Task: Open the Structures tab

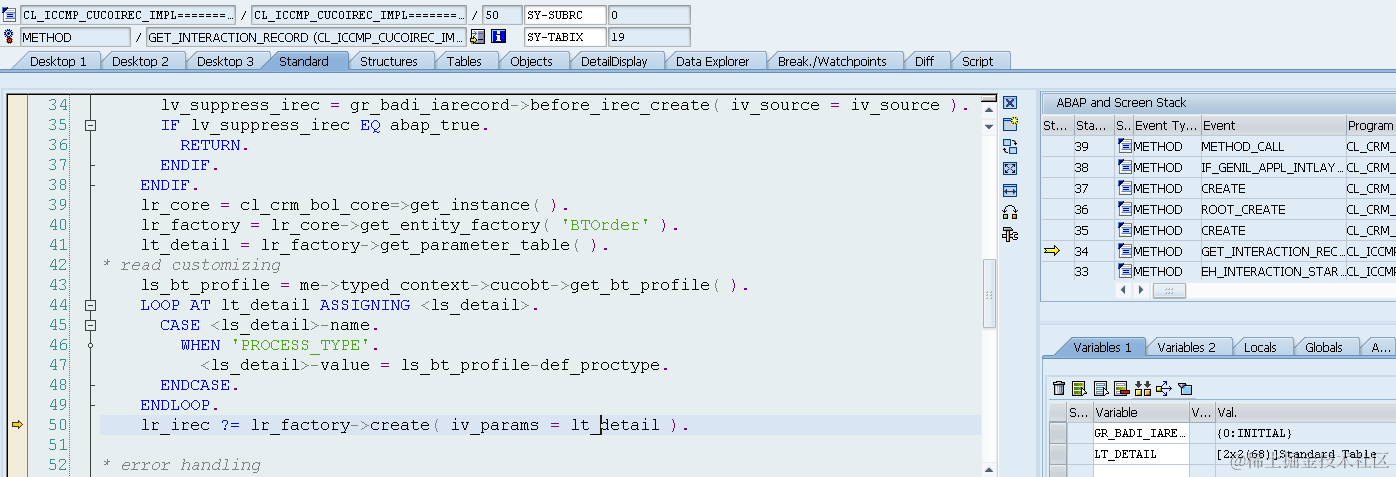Action: point(389,61)
